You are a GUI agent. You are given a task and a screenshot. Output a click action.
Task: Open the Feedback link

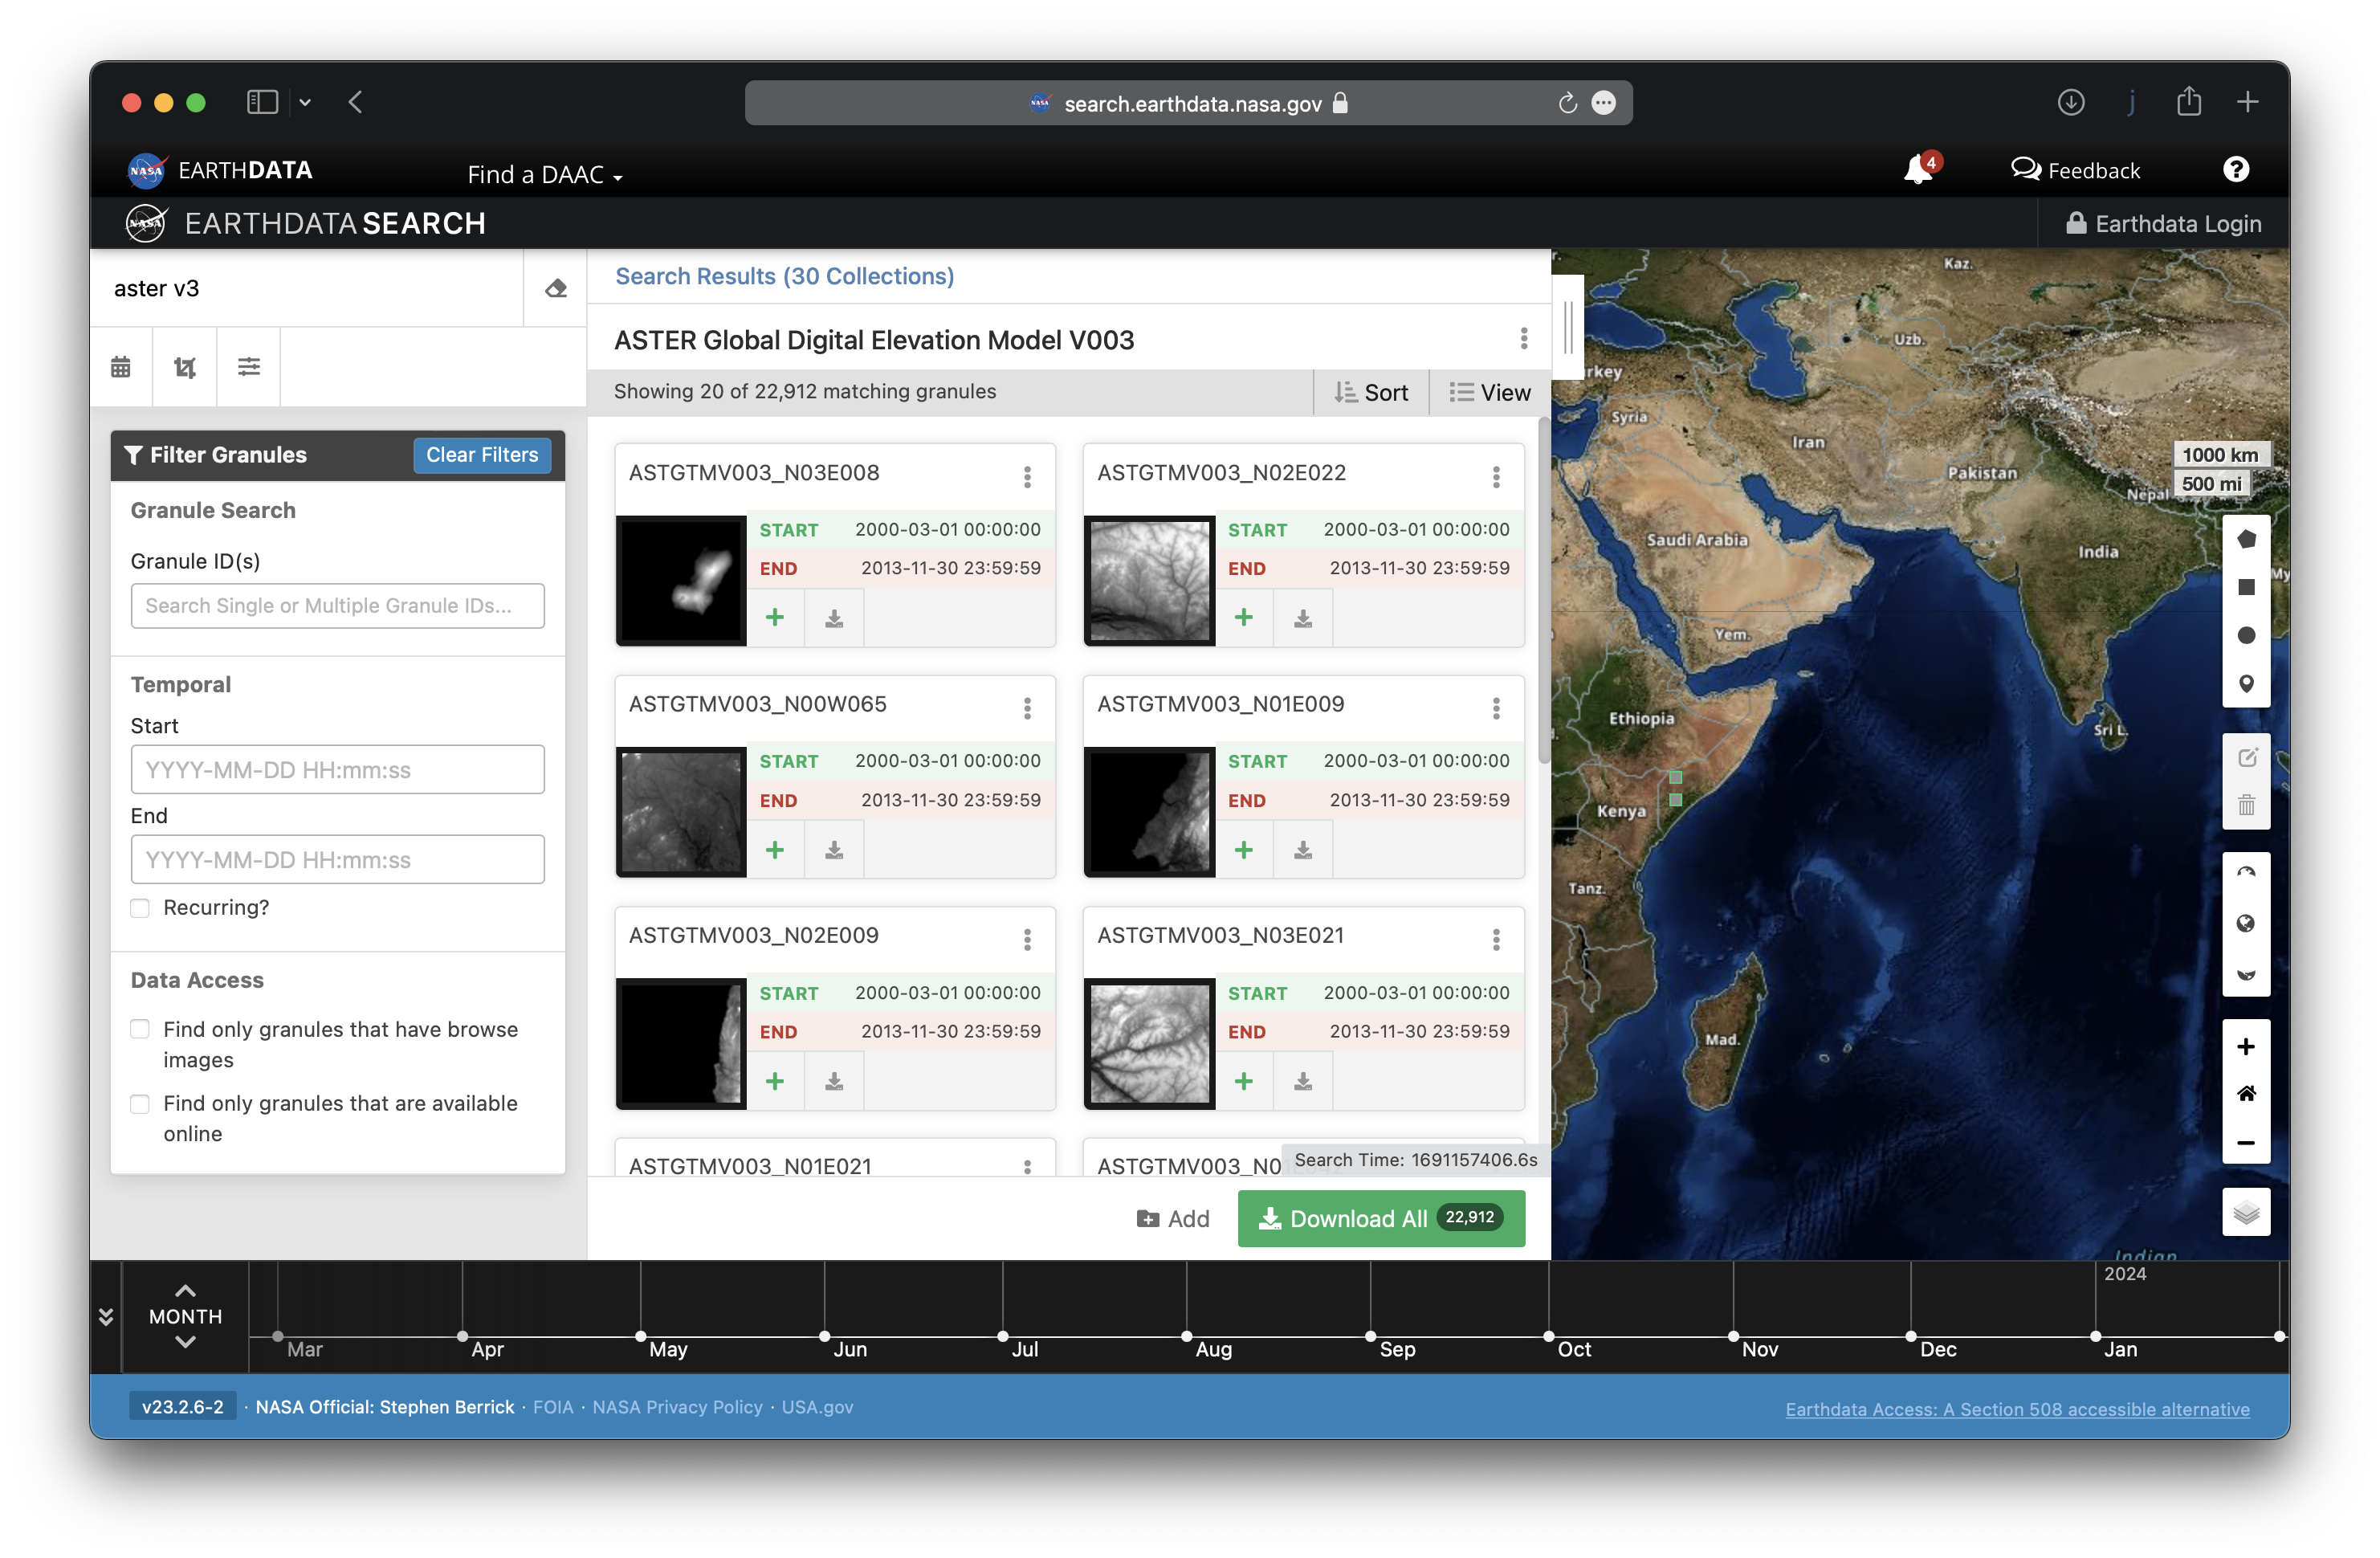(2076, 170)
